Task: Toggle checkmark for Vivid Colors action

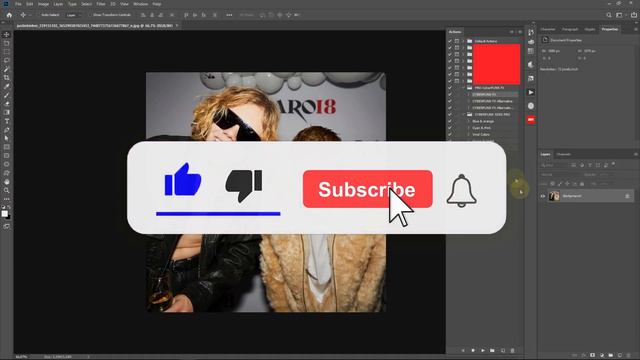Action: click(x=450, y=134)
